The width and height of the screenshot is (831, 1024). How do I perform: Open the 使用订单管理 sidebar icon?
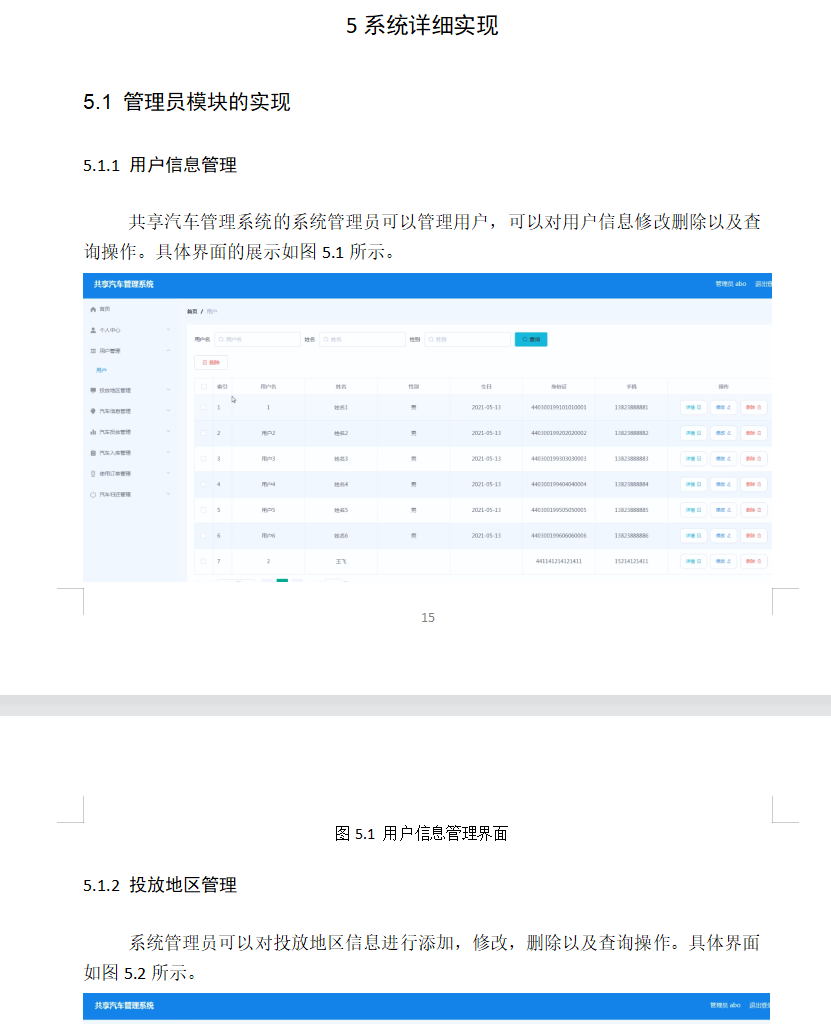(94, 473)
